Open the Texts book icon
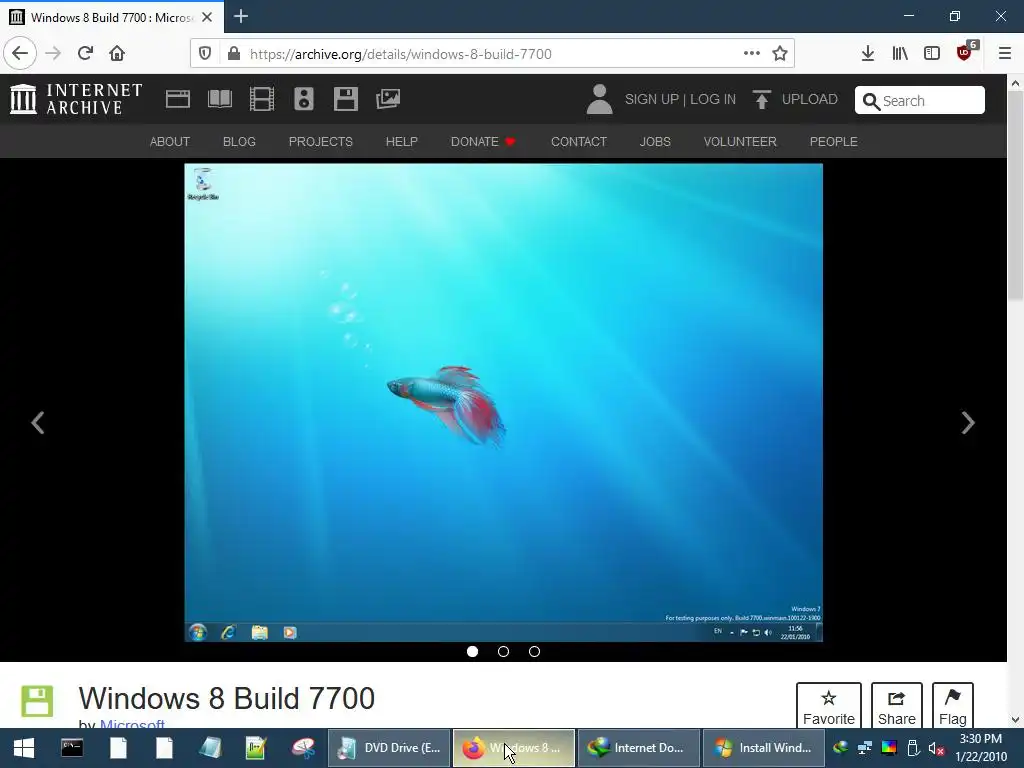This screenshot has width=1024, height=768. point(219,99)
